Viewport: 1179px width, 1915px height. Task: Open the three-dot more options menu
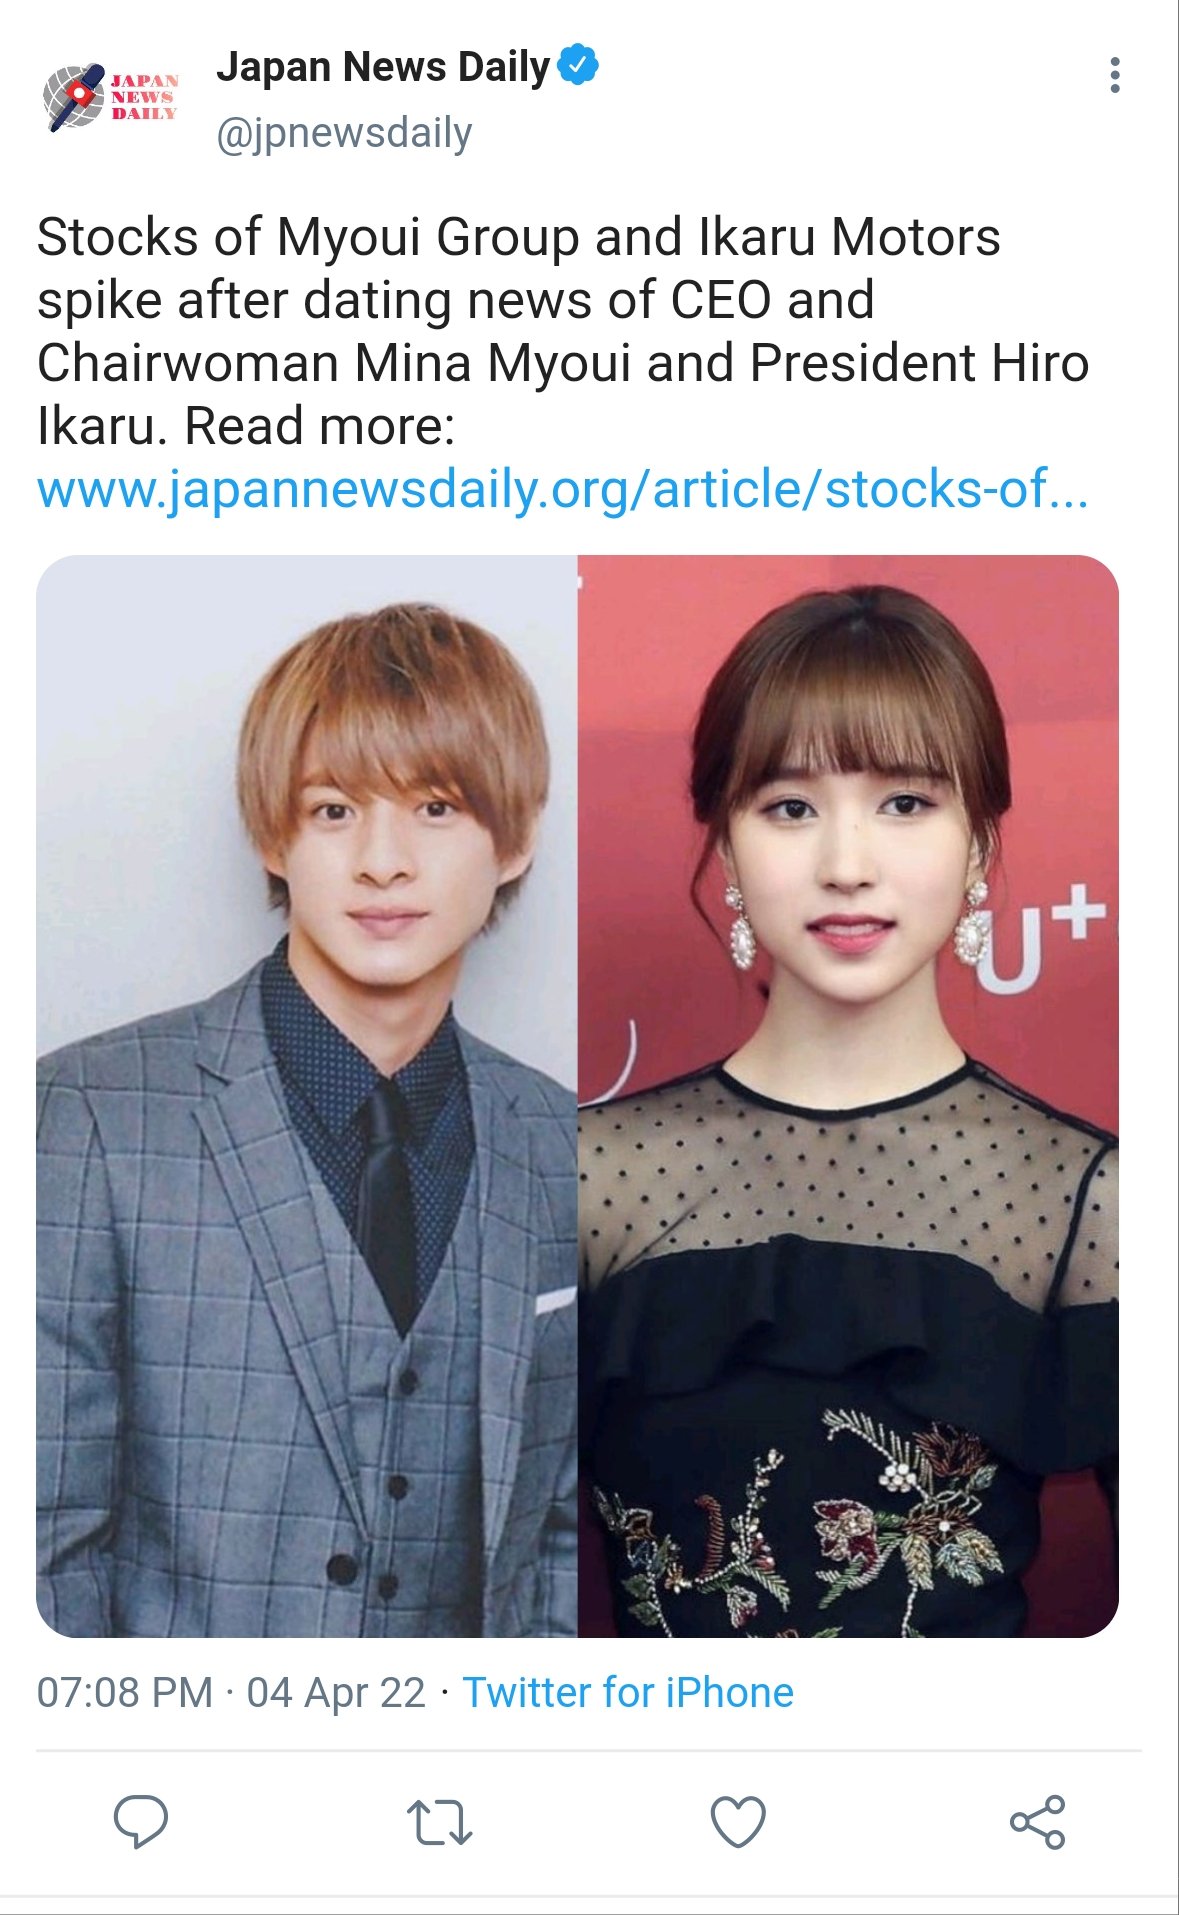(1115, 75)
